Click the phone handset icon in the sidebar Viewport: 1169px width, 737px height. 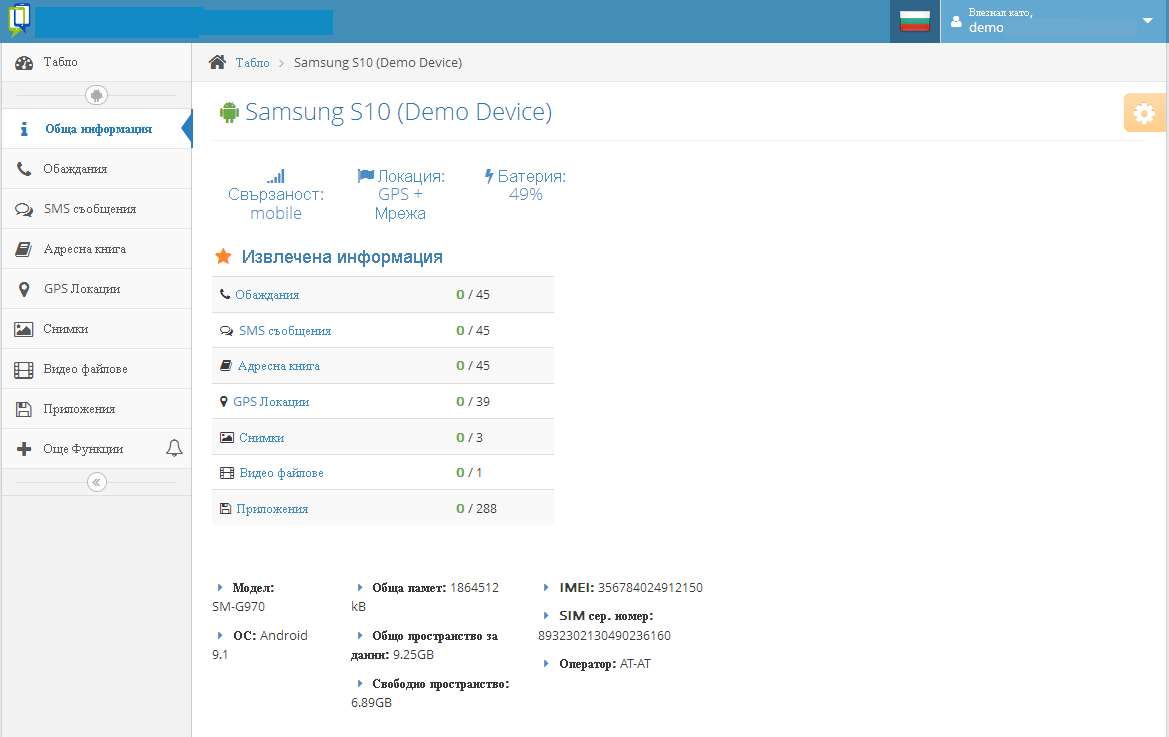tap(24, 169)
